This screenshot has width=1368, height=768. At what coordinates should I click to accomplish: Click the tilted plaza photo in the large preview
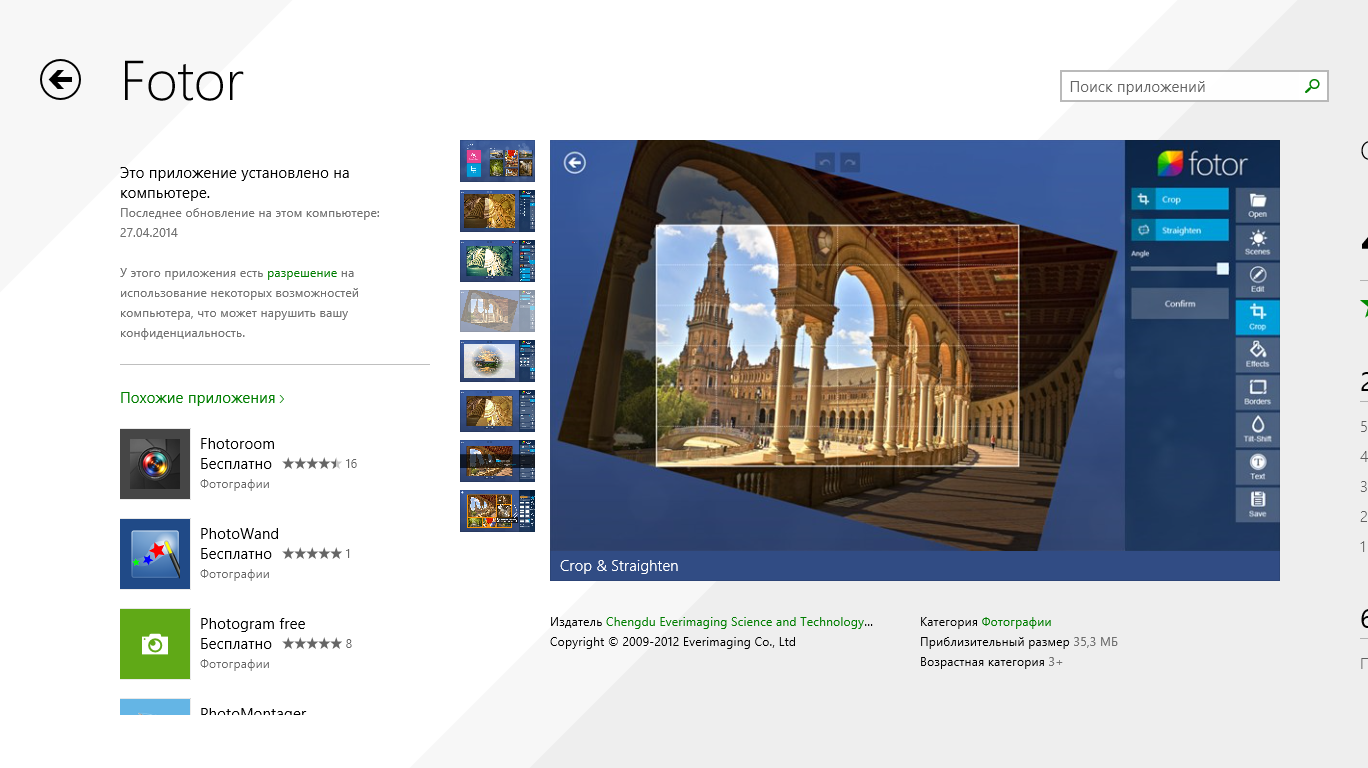click(837, 345)
